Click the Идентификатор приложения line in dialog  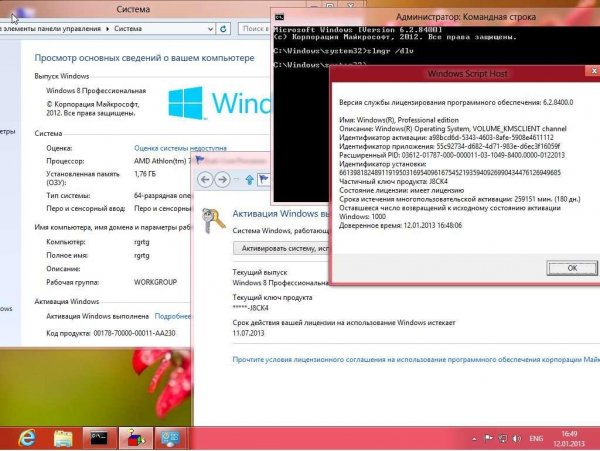(450, 146)
